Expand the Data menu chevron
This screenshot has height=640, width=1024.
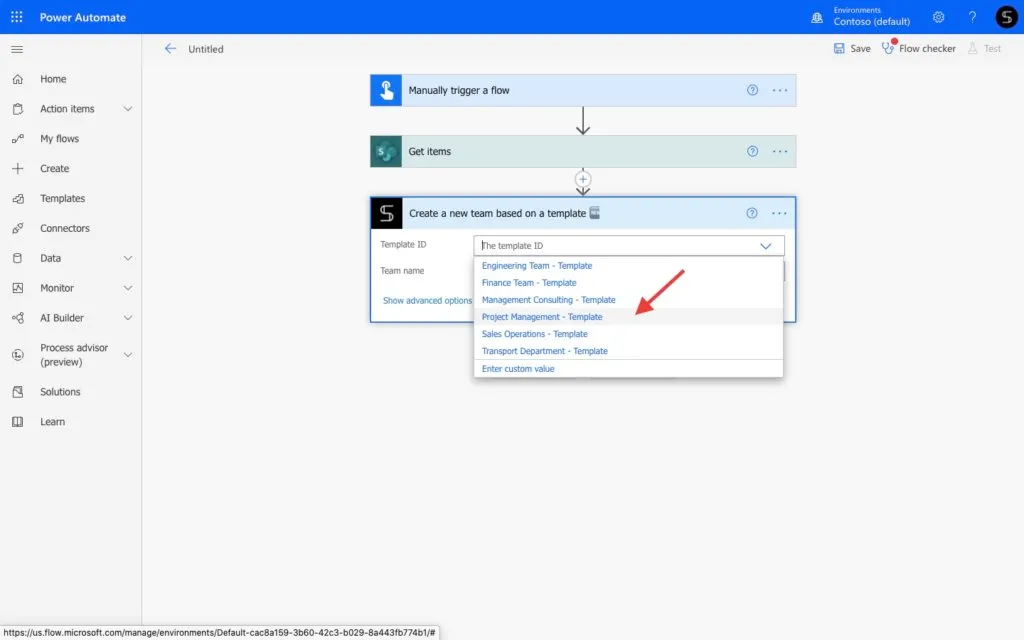(x=128, y=258)
